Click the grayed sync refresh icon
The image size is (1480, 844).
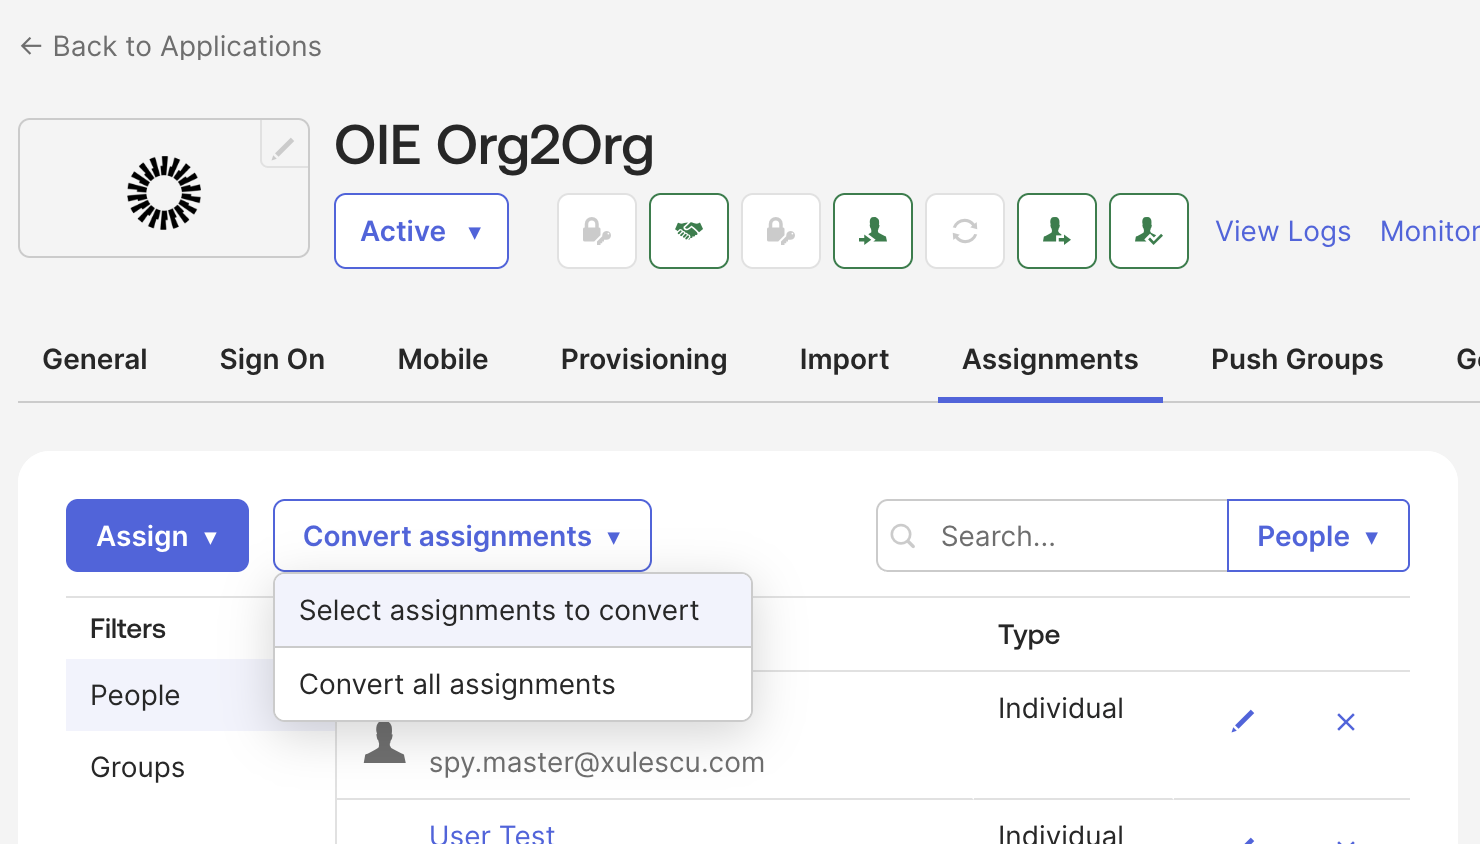[964, 231]
